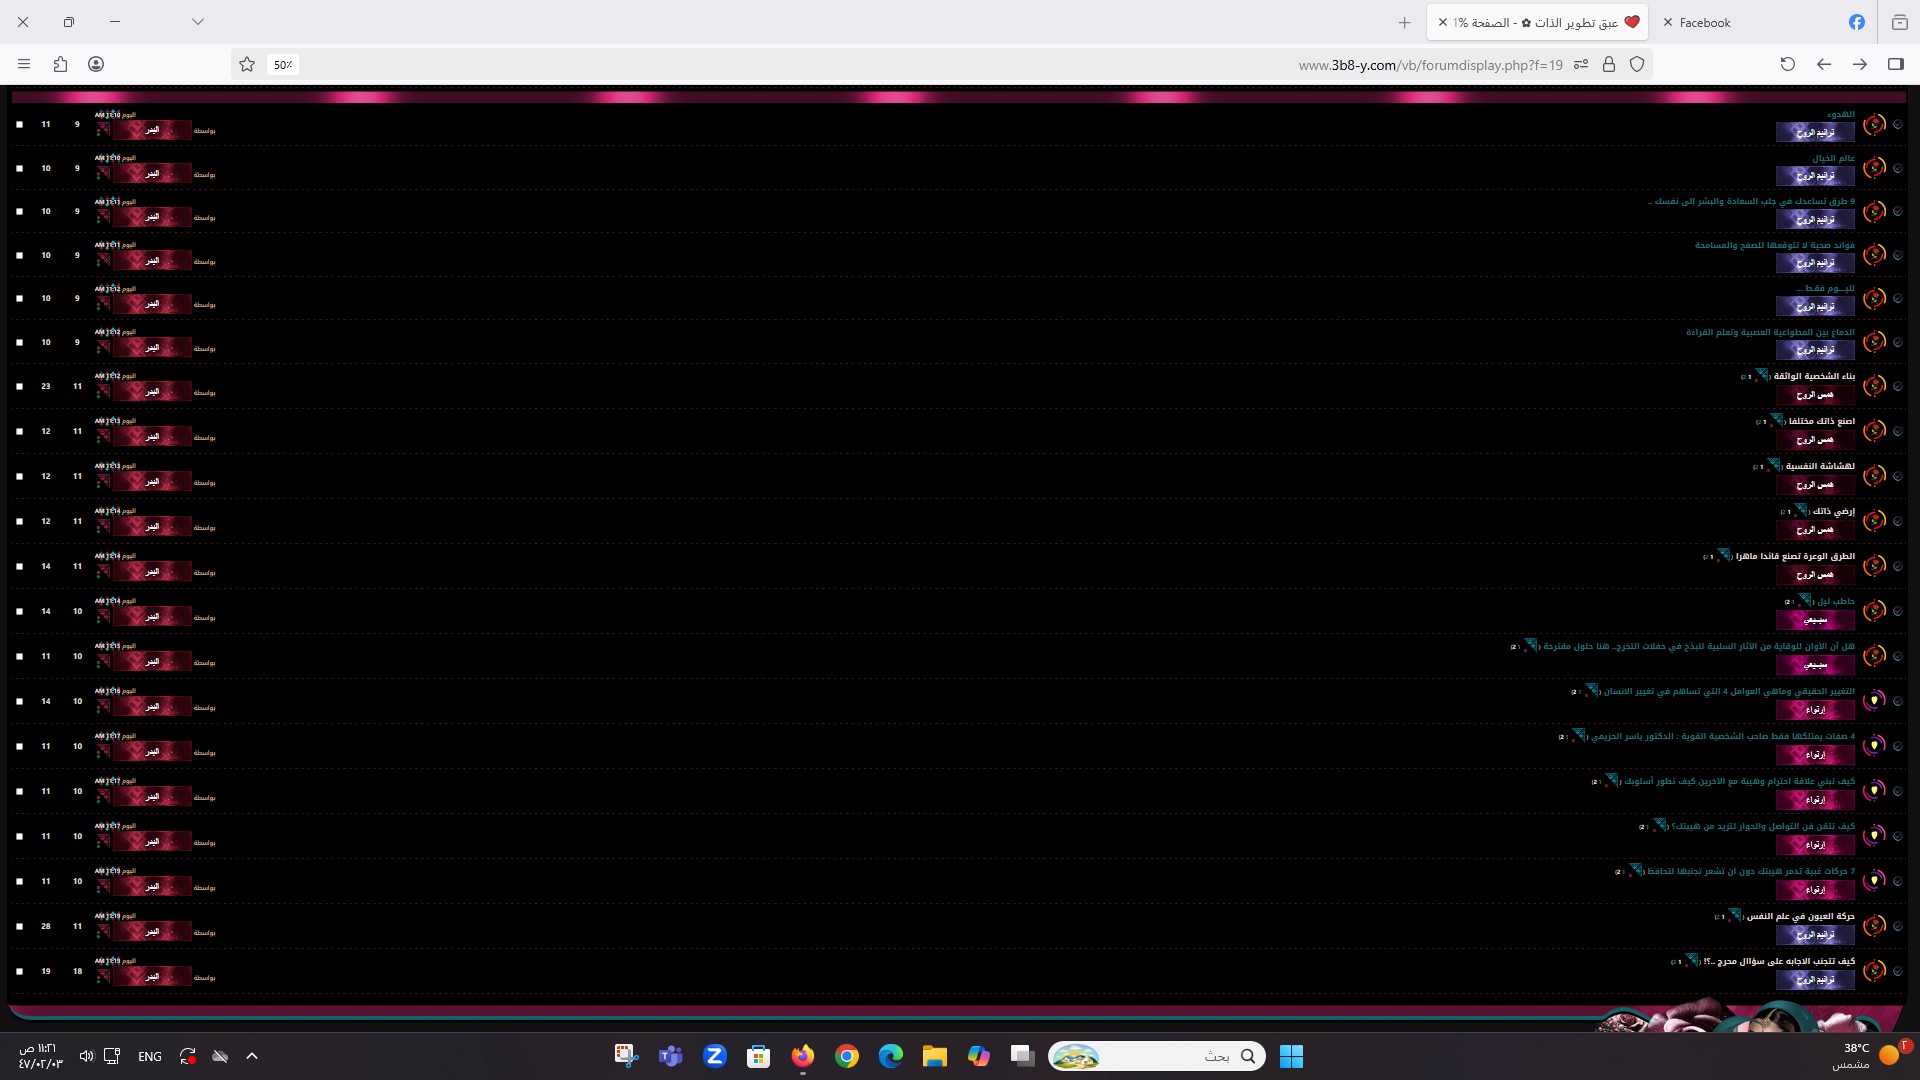Check the checkbox for the الهدوء thread row
Image resolution: width=1920 pixels, height=1080 pixels.
(19, 125)
